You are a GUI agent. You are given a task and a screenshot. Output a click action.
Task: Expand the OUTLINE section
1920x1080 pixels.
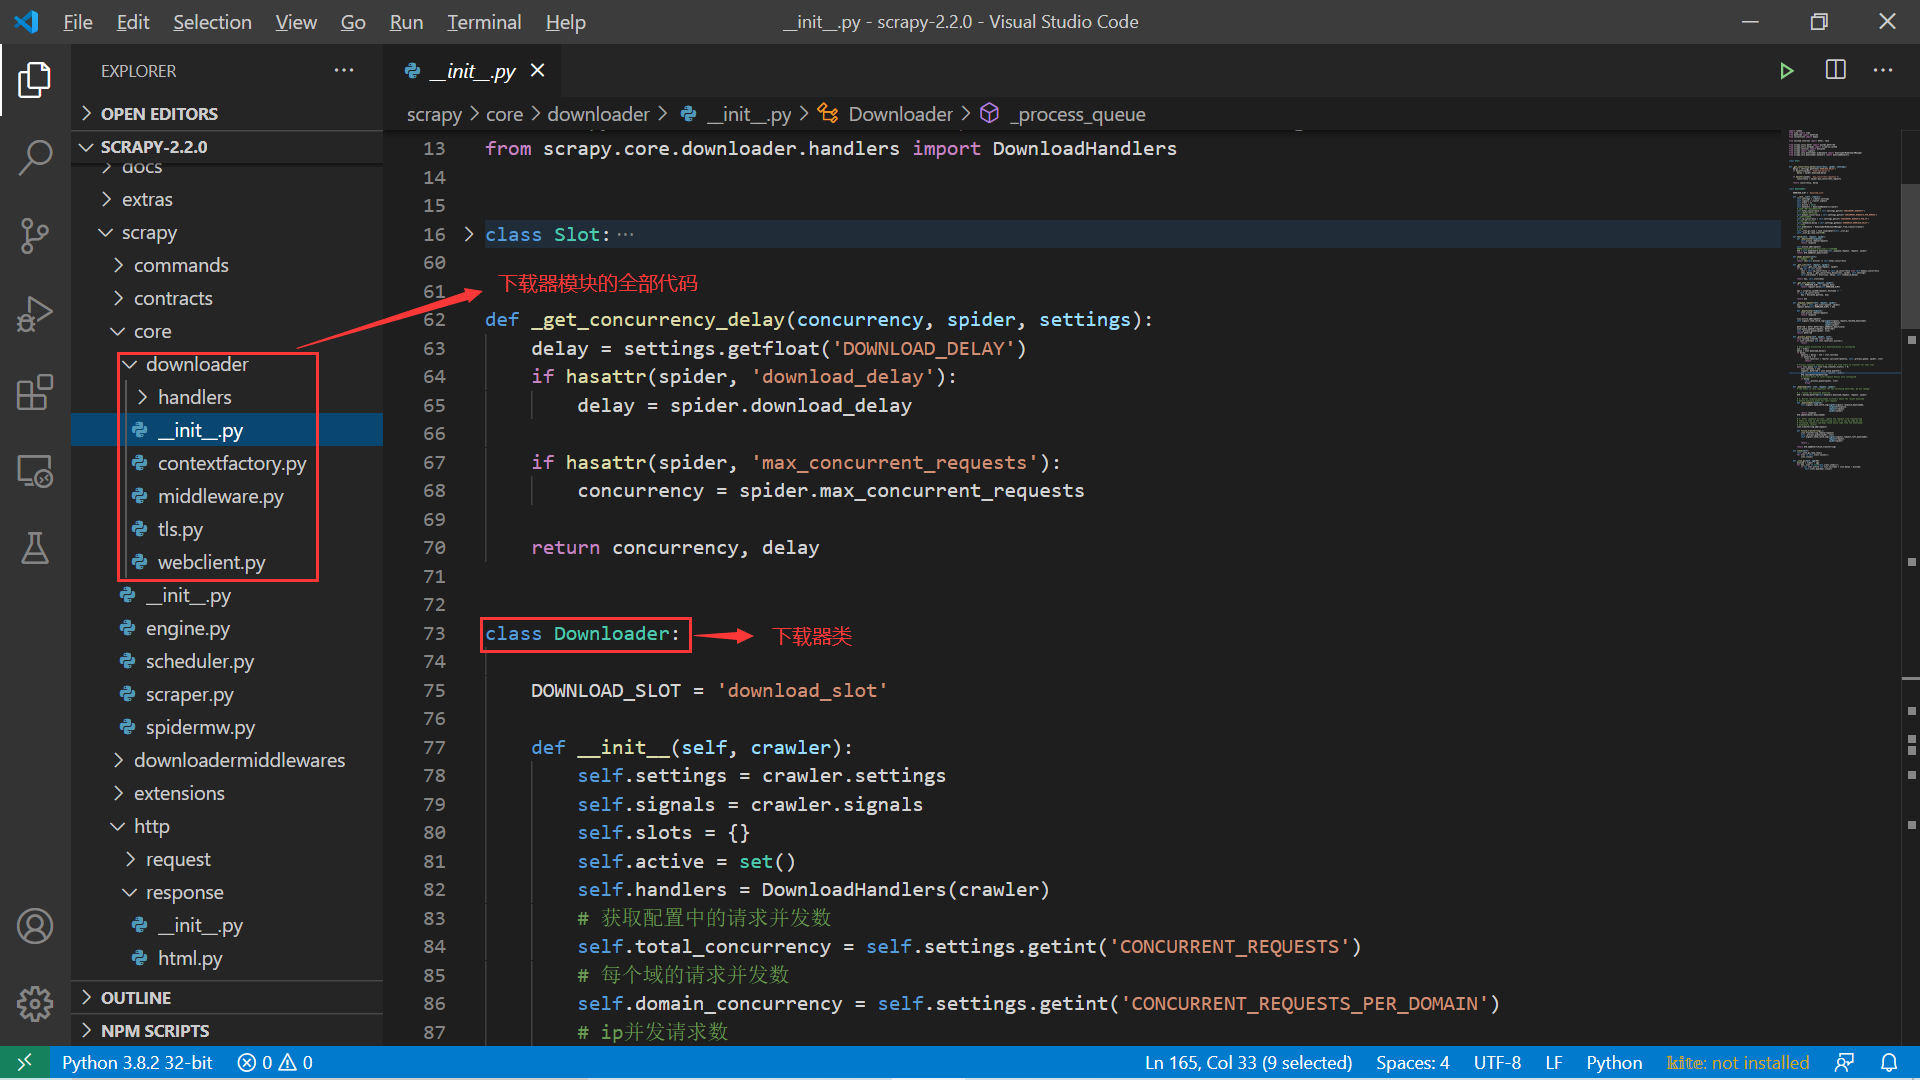click(227, 998)
